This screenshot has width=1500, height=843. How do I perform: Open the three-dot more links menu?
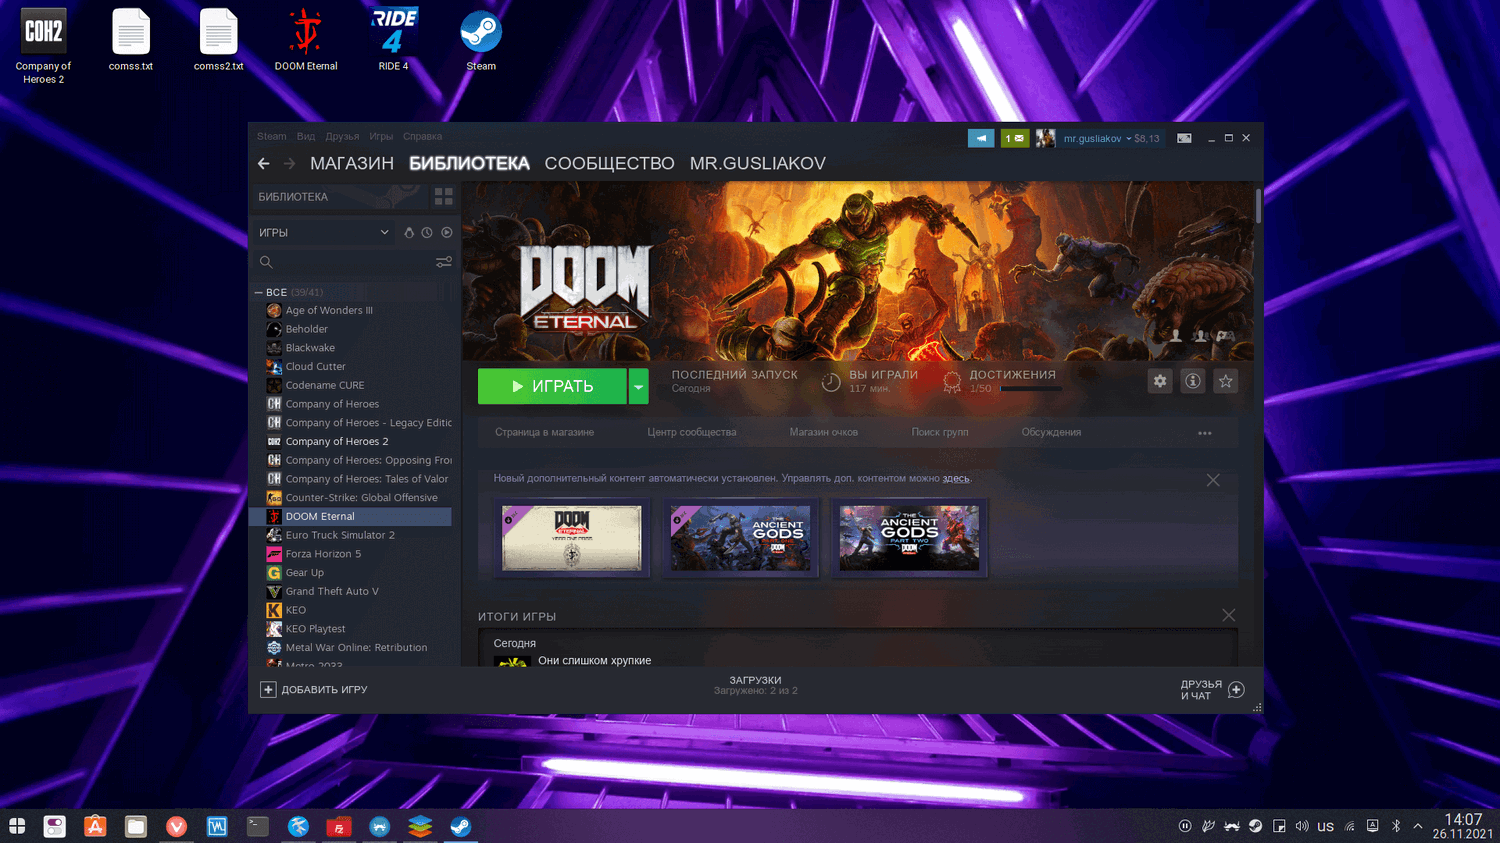[x=1205, y=433]
